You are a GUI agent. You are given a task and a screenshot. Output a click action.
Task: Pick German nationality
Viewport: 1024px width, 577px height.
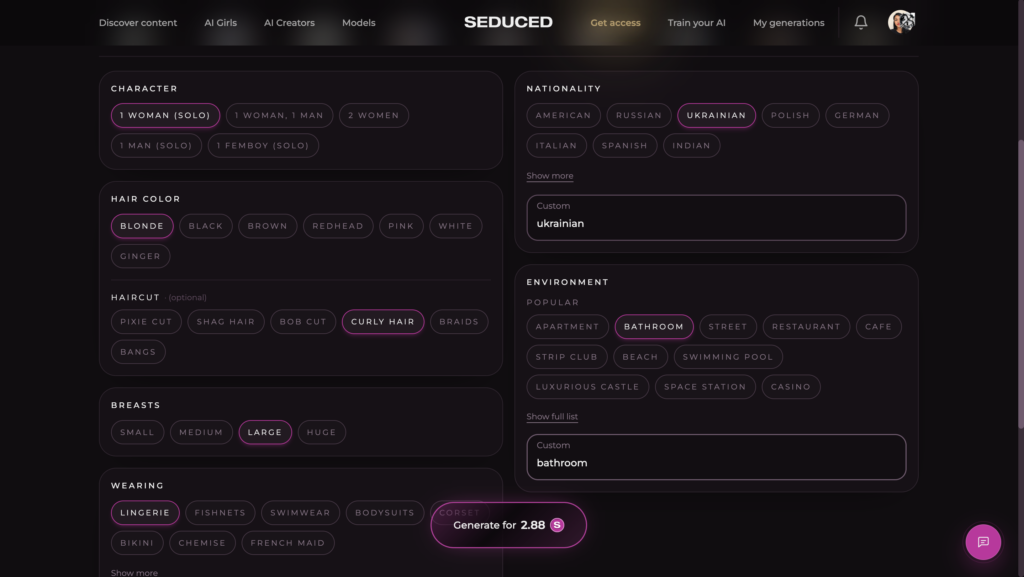(x=857, y=116)
